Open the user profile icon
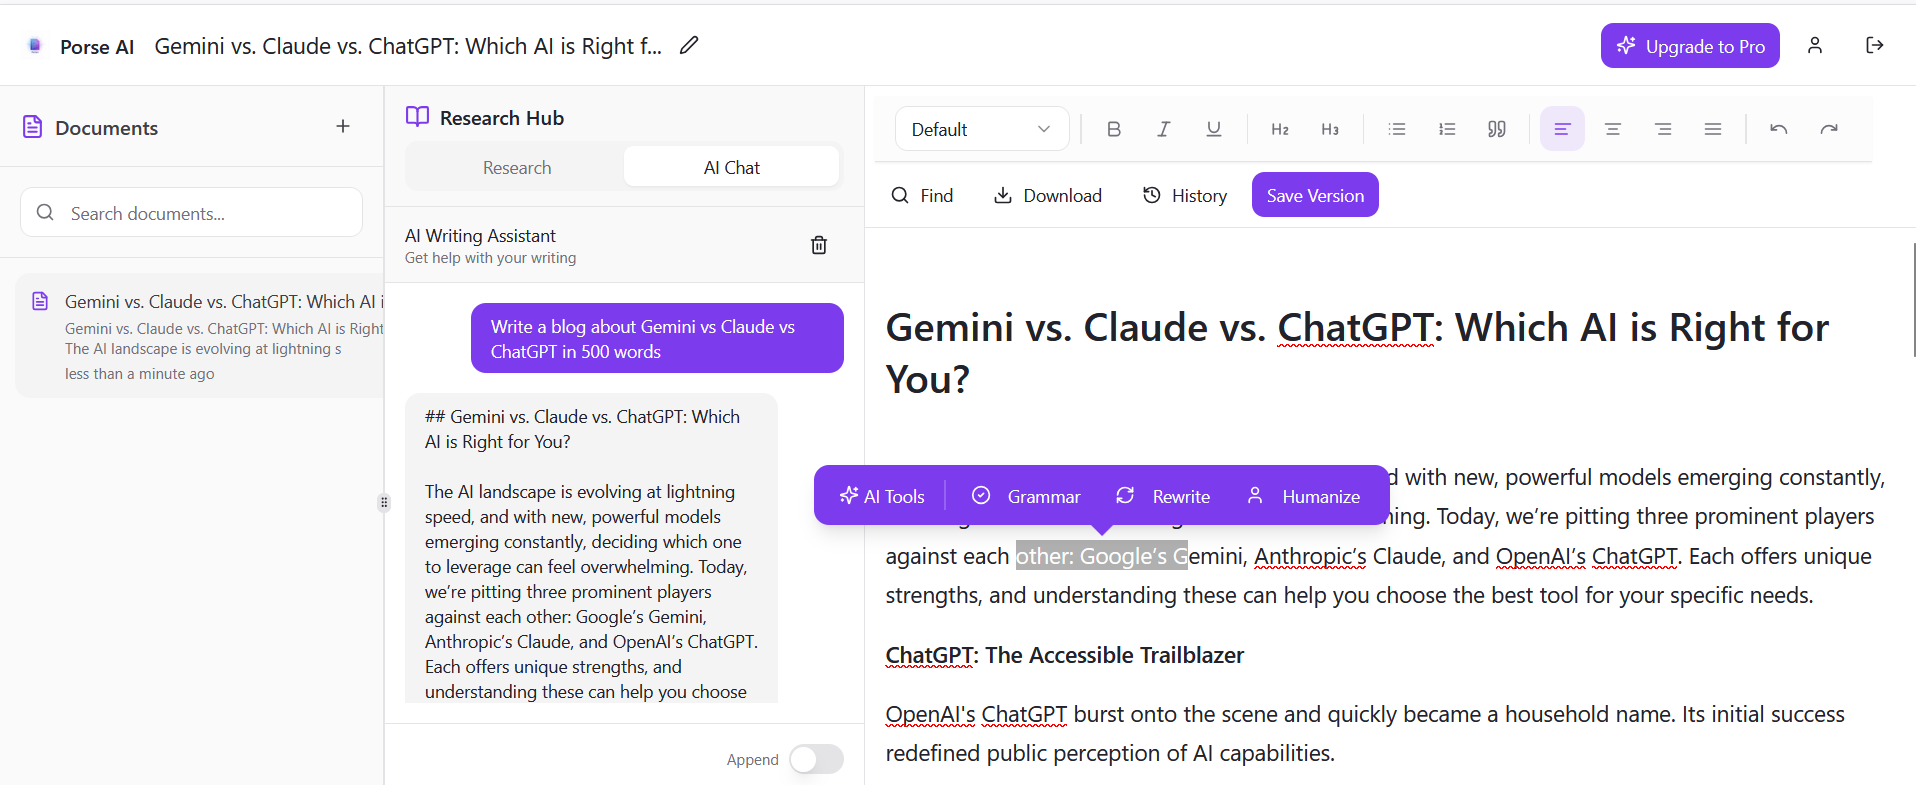The height and width of the screenshot is (785, 1916). (x=1815, y=45)
